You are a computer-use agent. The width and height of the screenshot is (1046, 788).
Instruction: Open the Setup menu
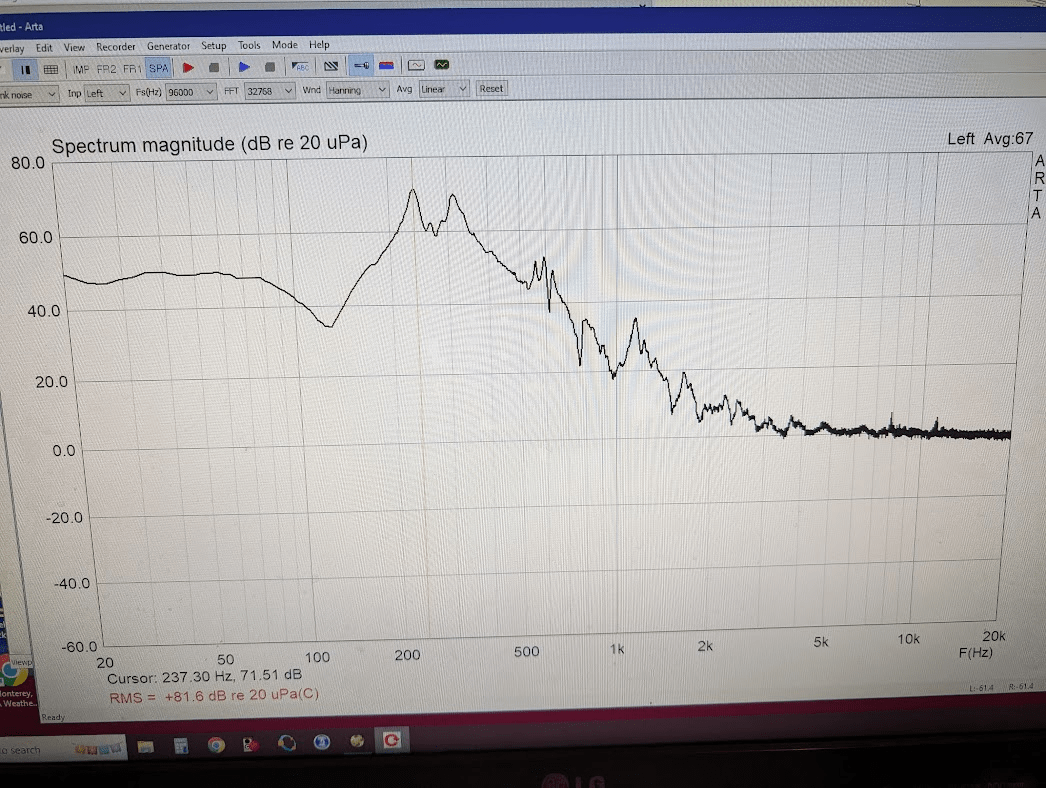pyautogui.click(x=213, y=45)
